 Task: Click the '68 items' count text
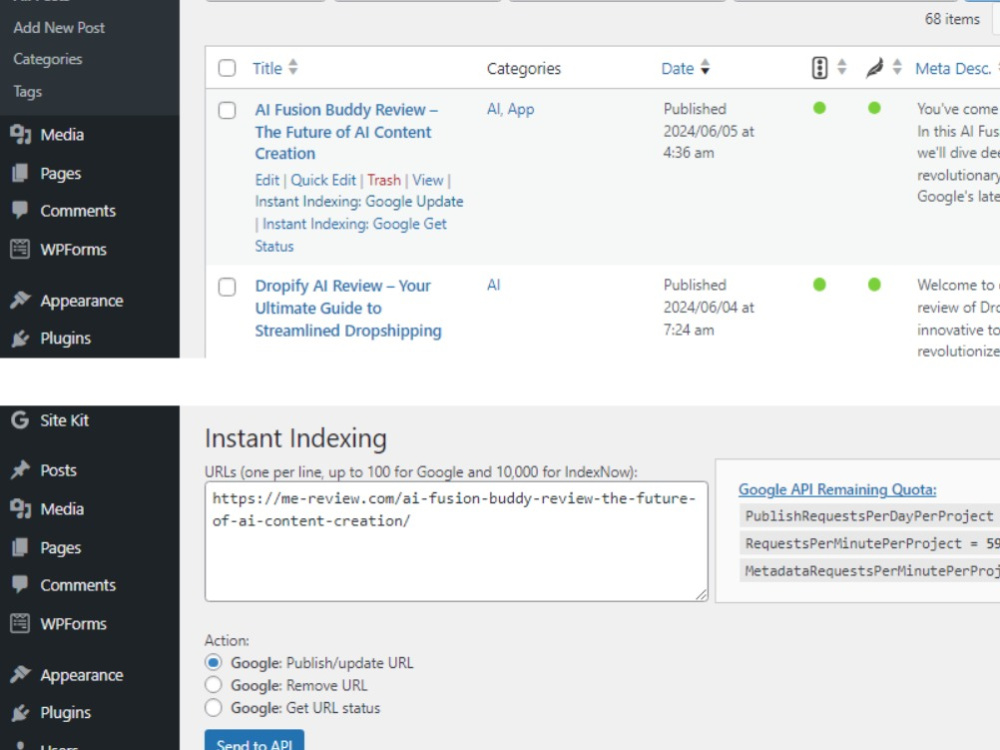952,19
